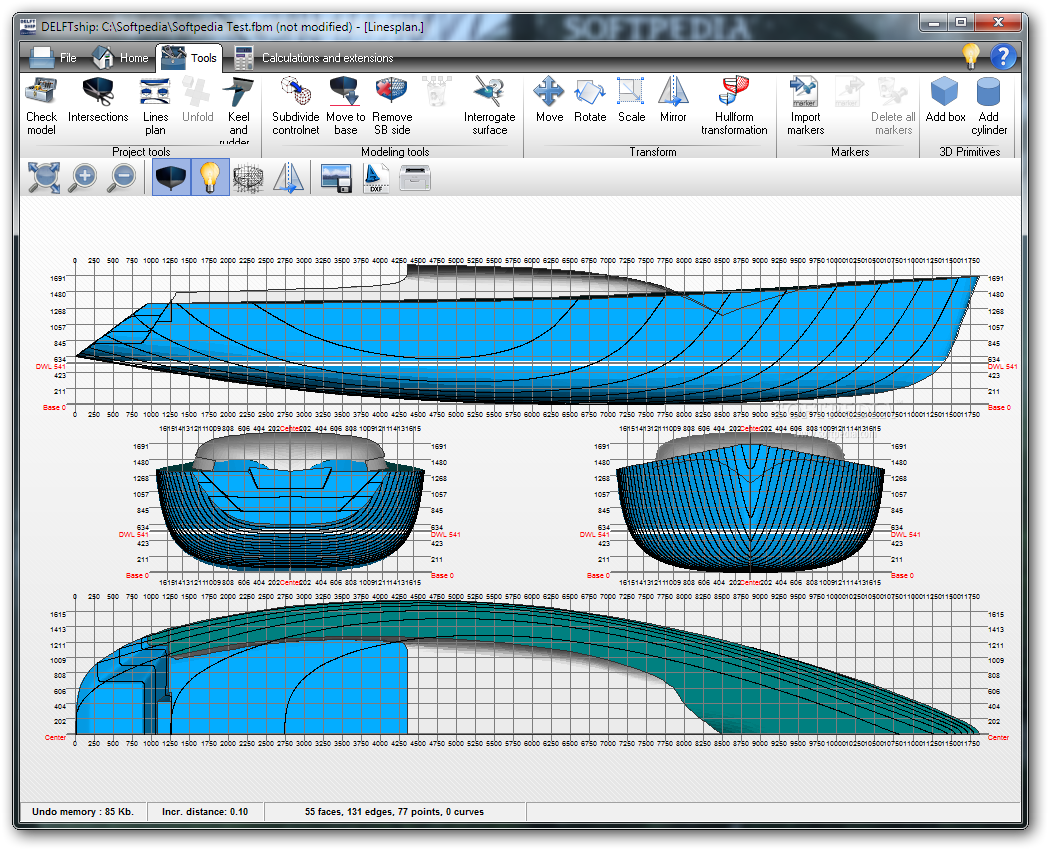
Task: Click the Modeling tools group label
Action: (395, 152)
